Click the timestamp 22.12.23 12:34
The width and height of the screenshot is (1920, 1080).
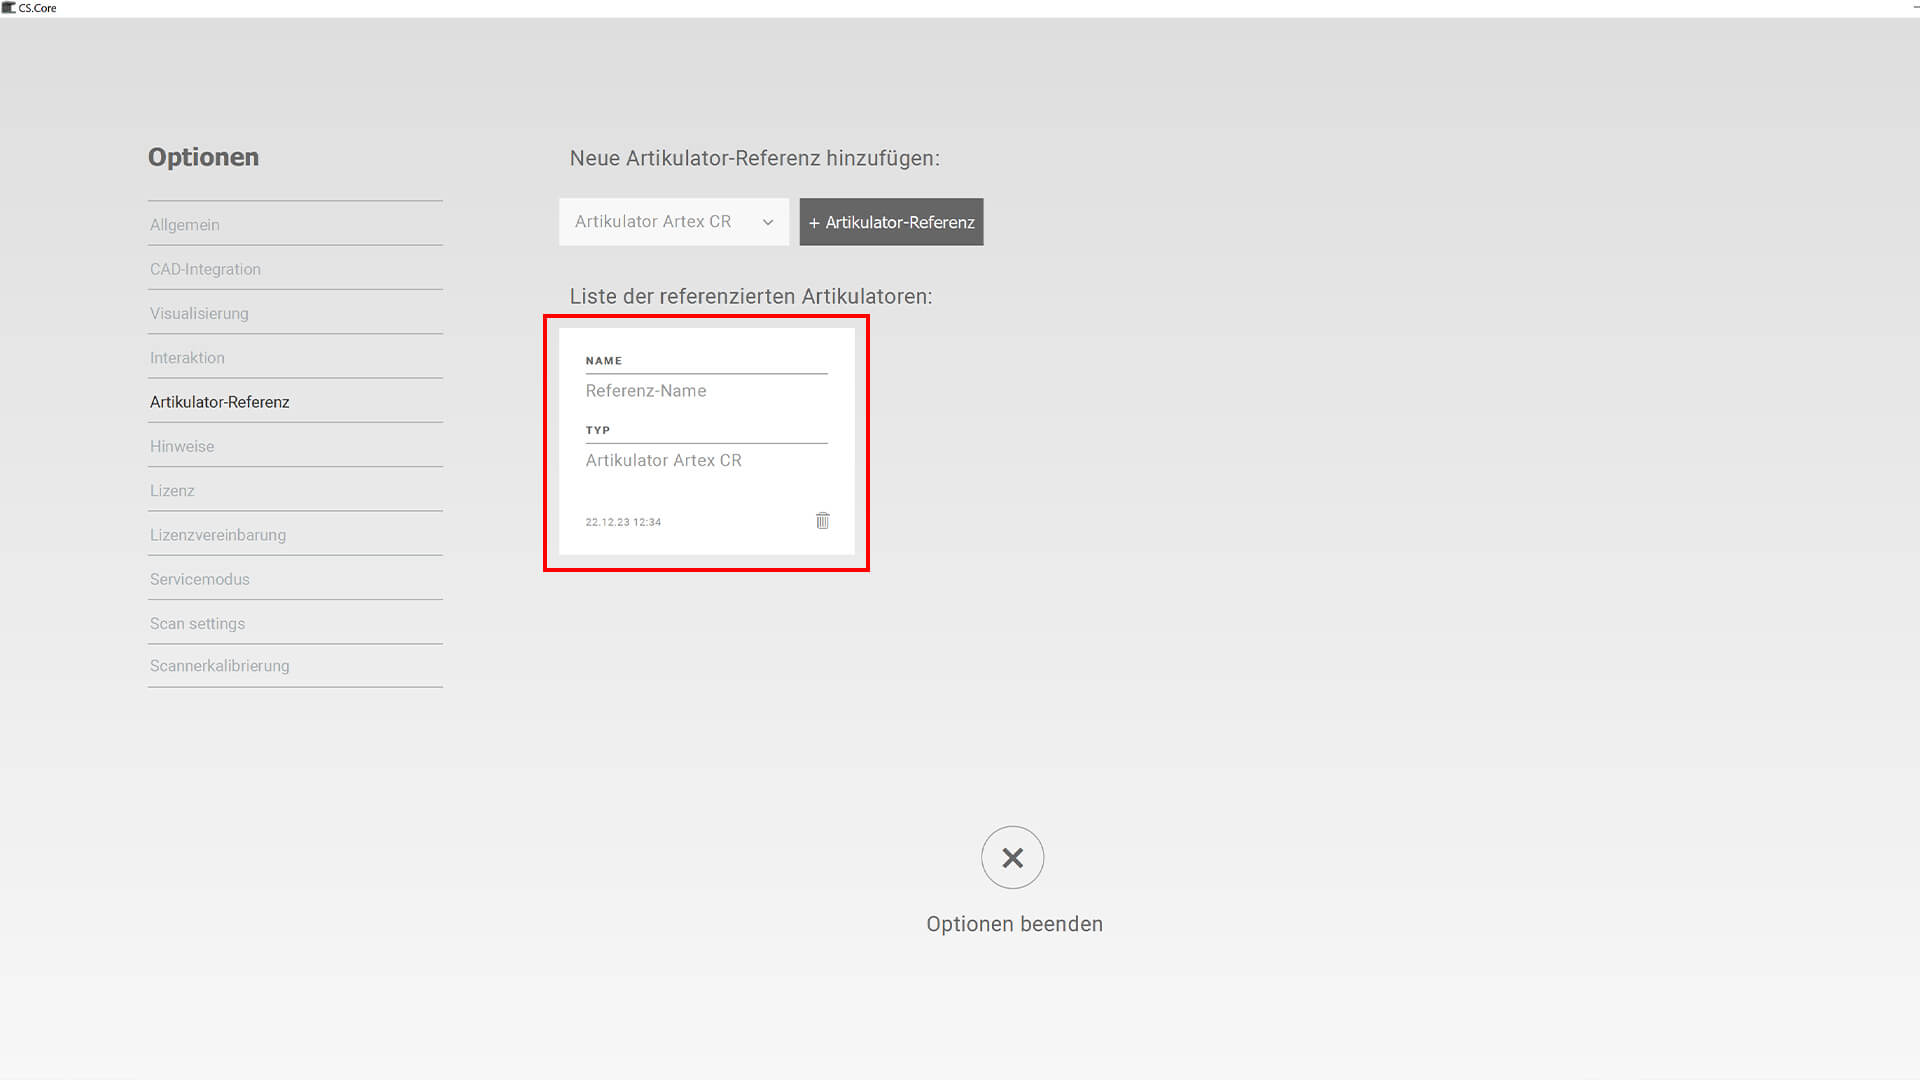pos(623,522)
